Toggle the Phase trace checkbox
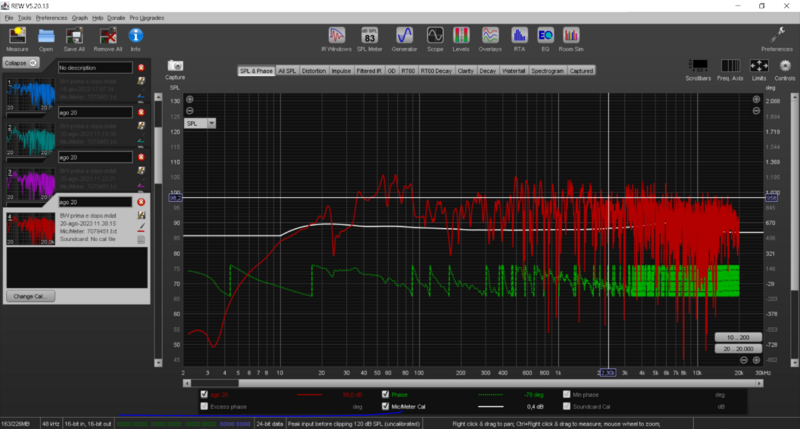This screenshot has height=429, width=800. click(385, 394)
